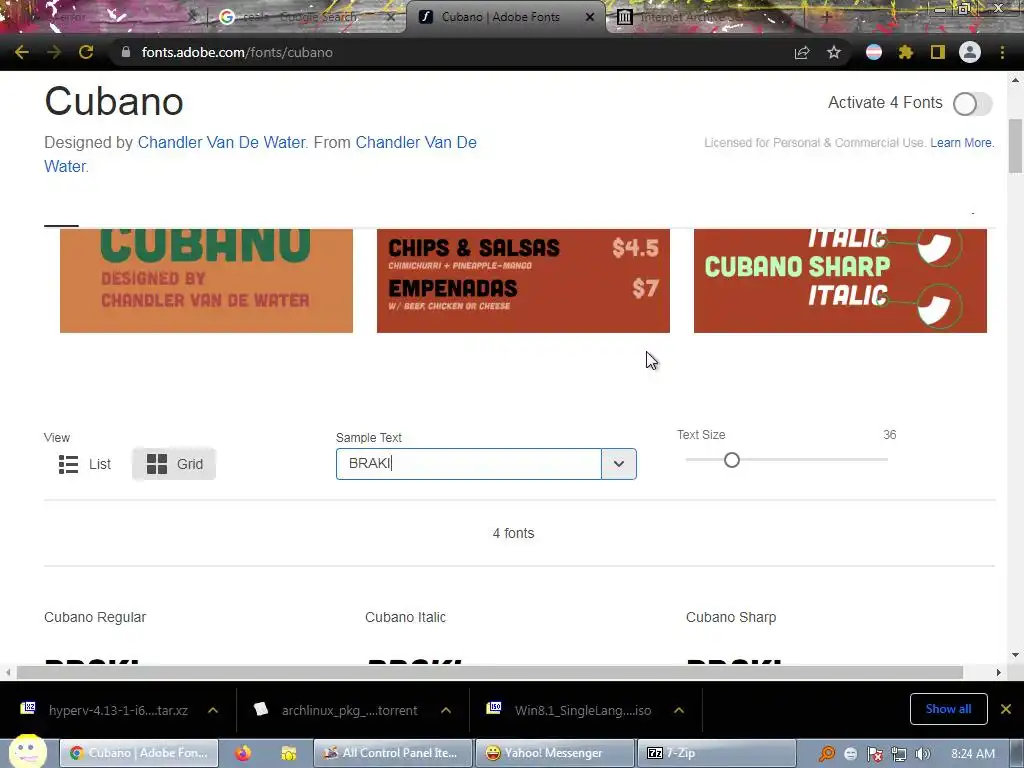Viewport: 1024px width, 768px height.
Task: Click the magnifier tray icon
Action: coord(827,753)
